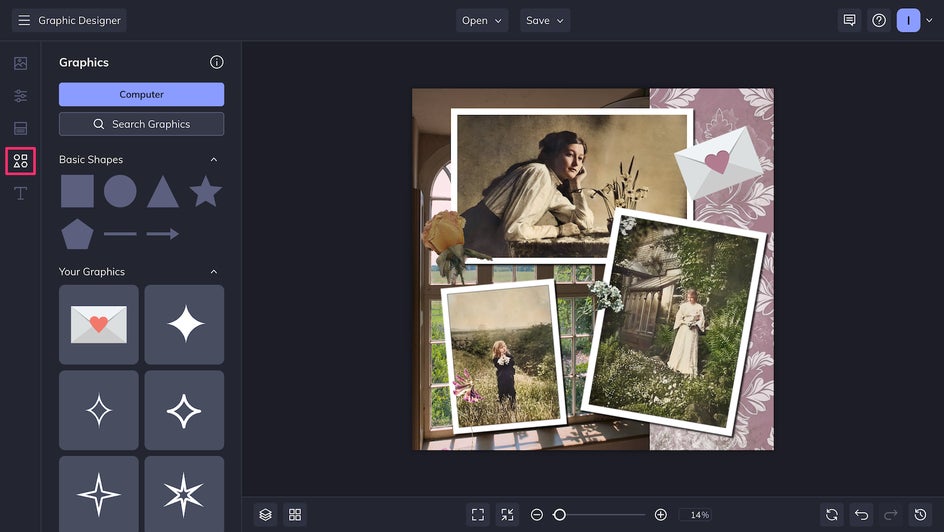Open the Image Manager sidebar tab
The height and width of the screenshot is (532, 944).
[20, 63]
